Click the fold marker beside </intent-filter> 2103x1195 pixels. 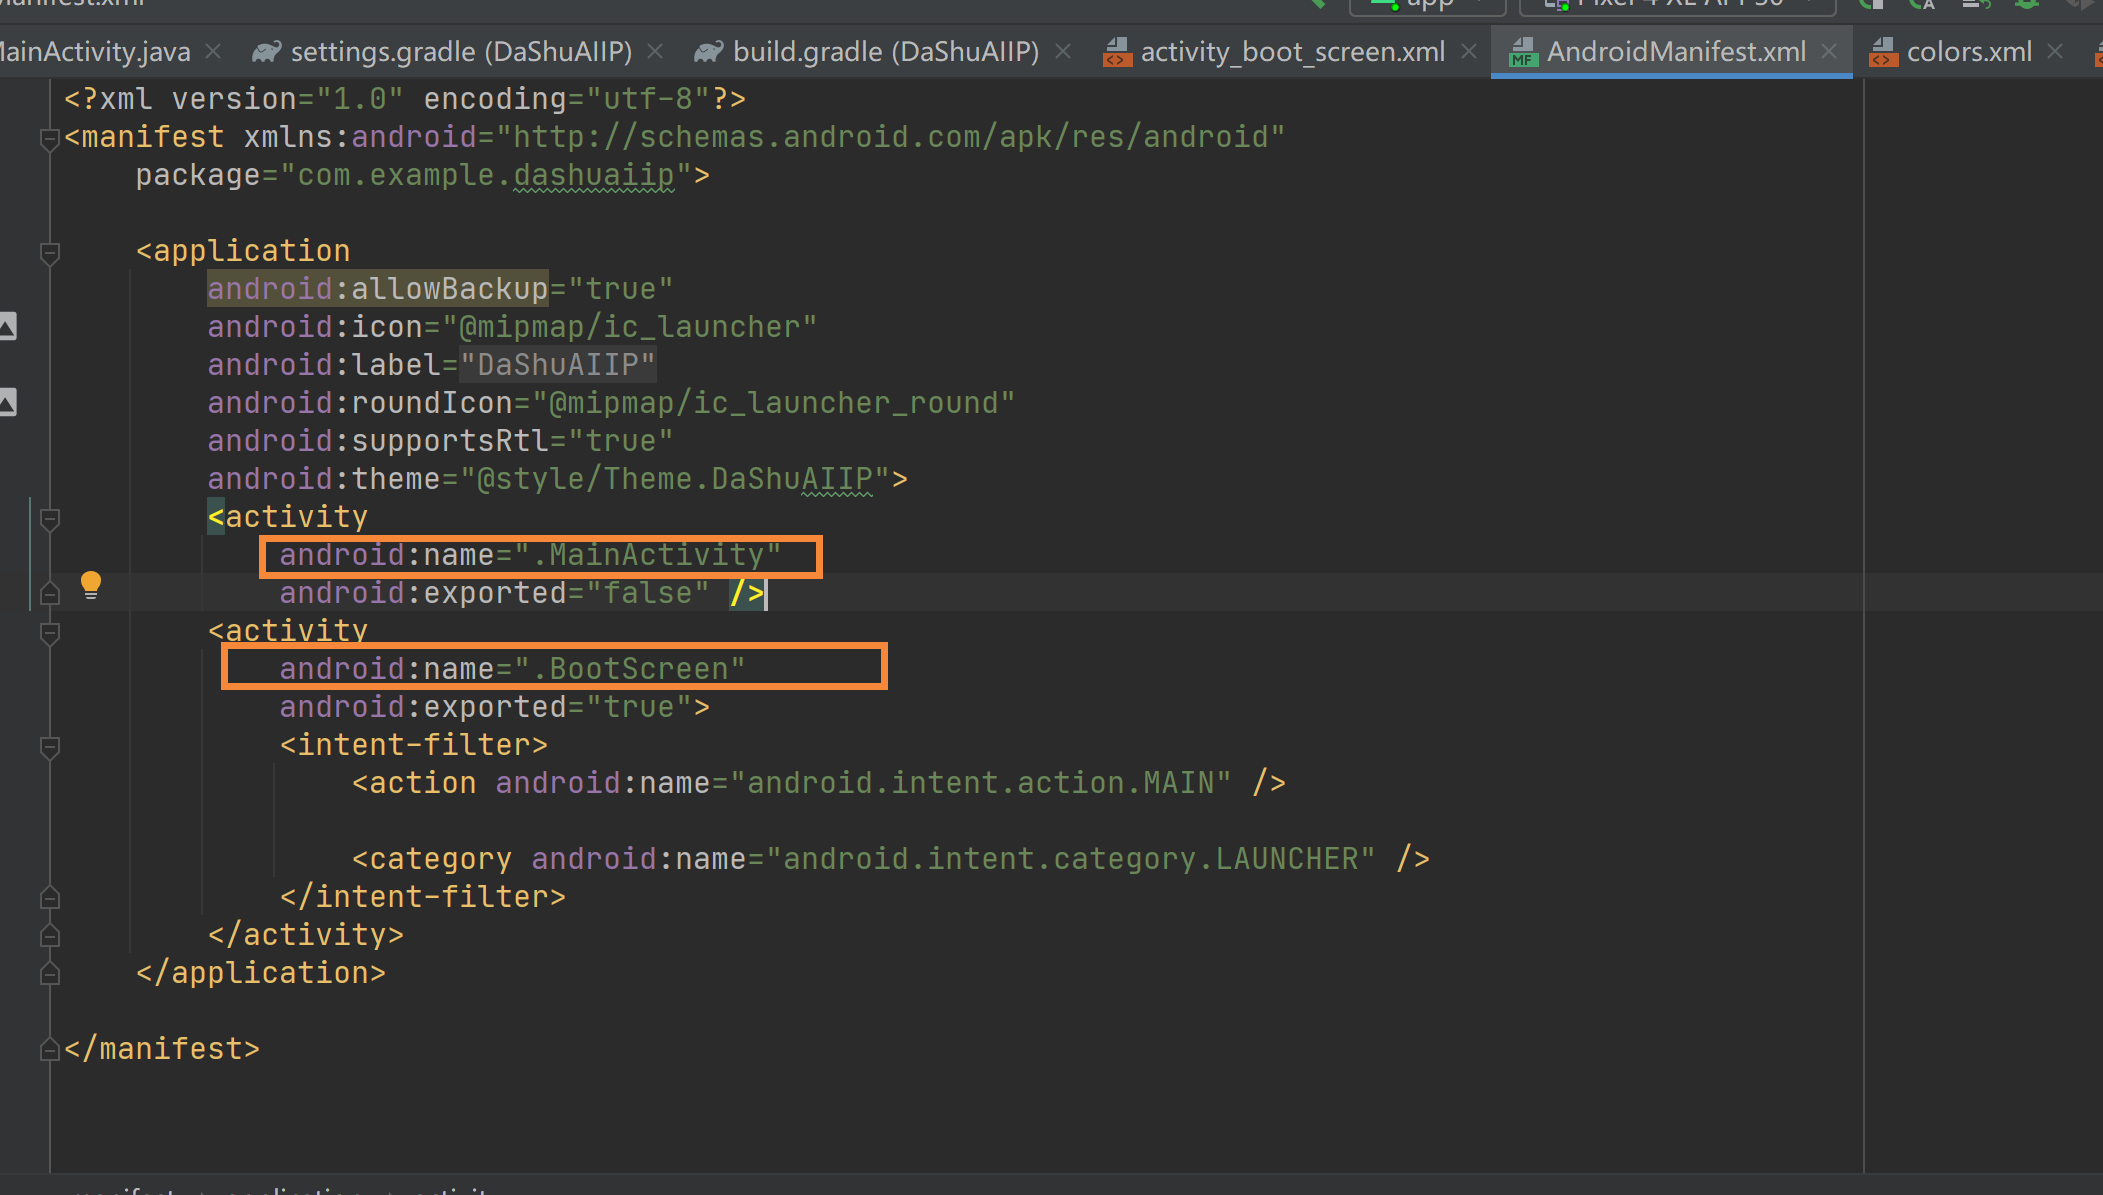[x=49, y=897]
